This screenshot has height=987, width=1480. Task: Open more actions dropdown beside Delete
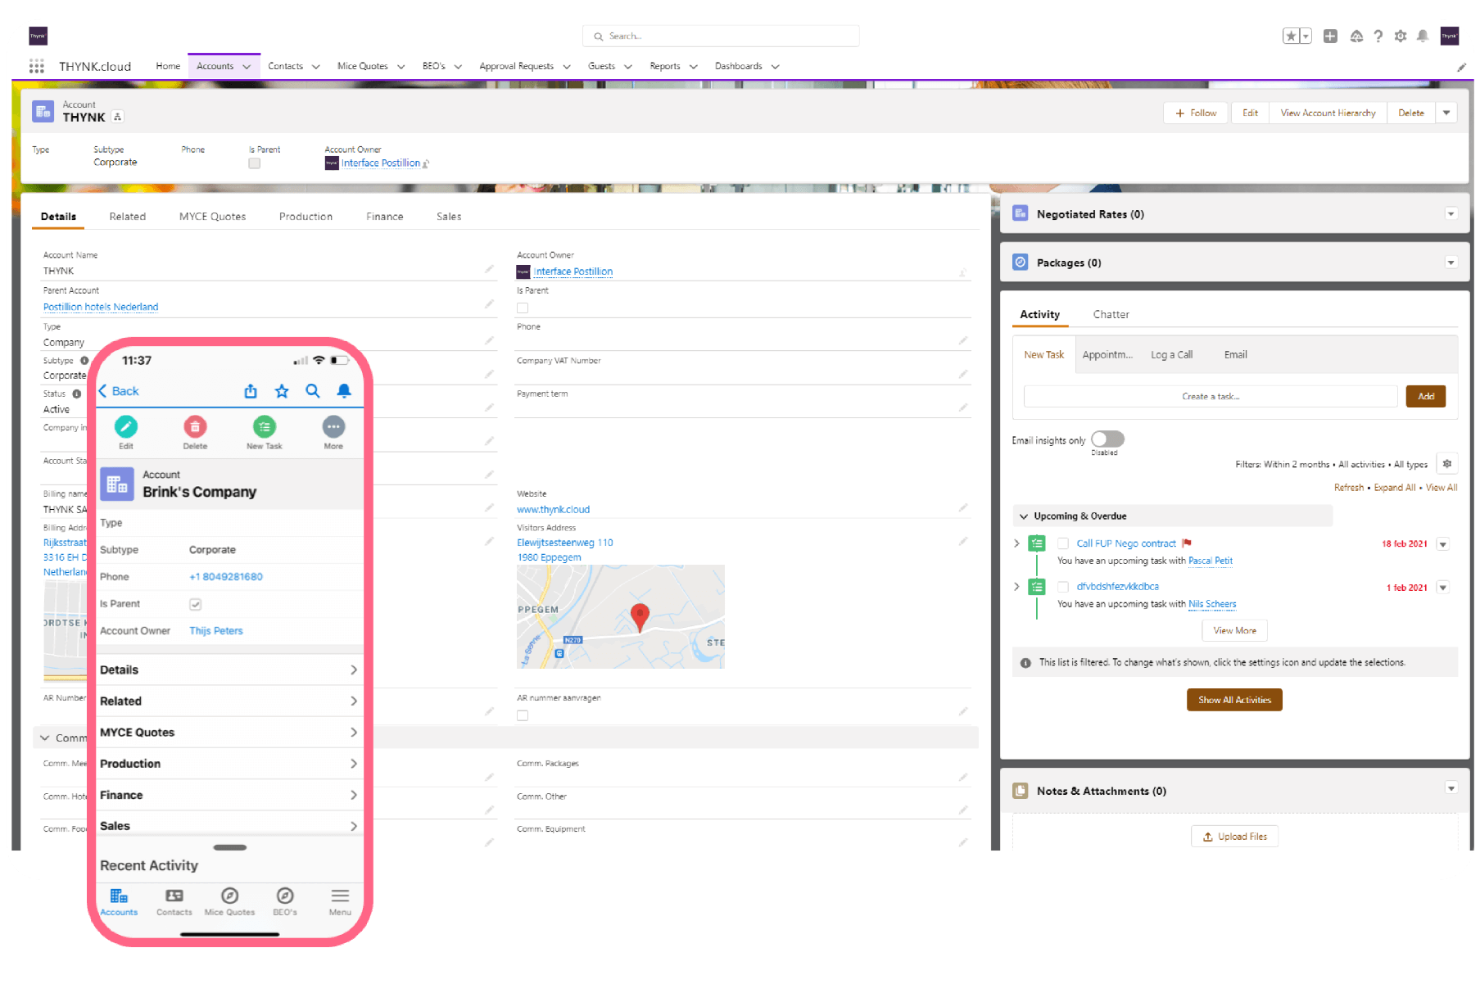pos(1446,113)
